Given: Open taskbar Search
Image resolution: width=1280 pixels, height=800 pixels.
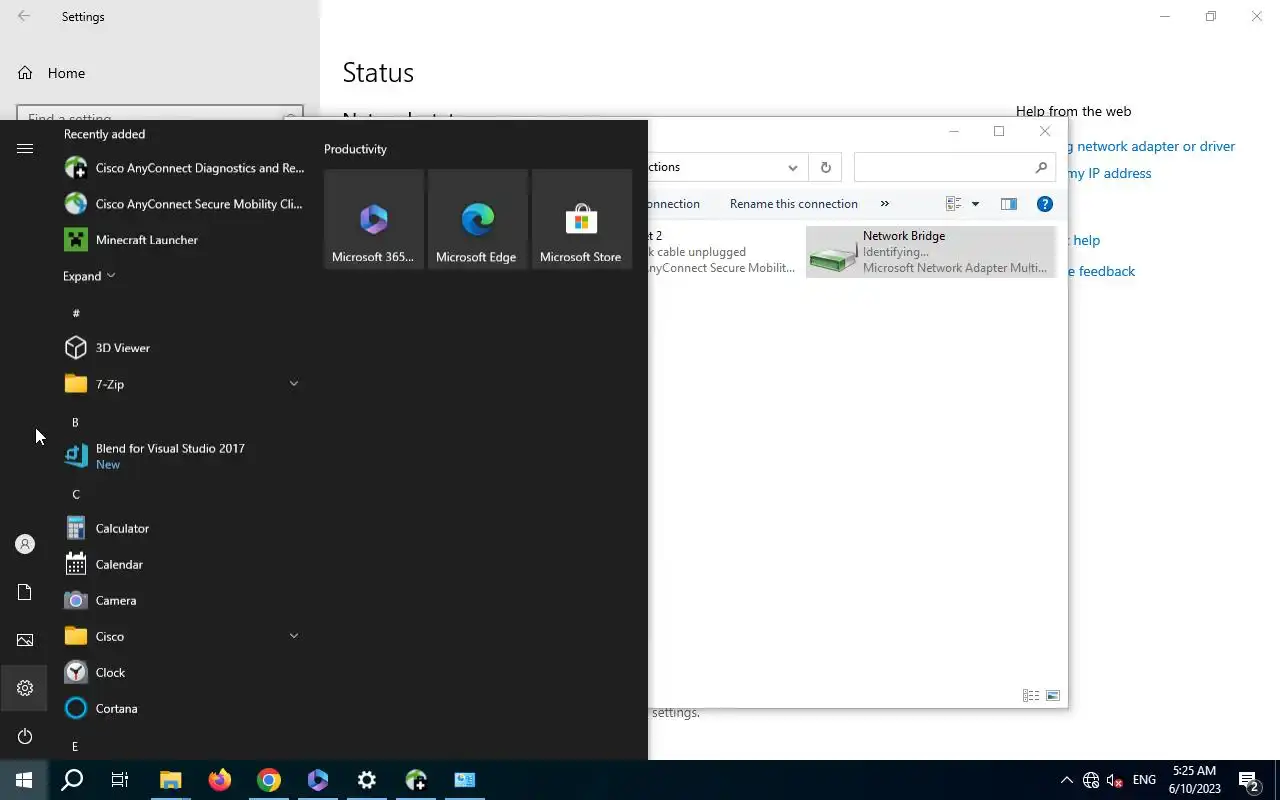Looking at the screenshot, I should pyautogui.click(x=72, y=780).
